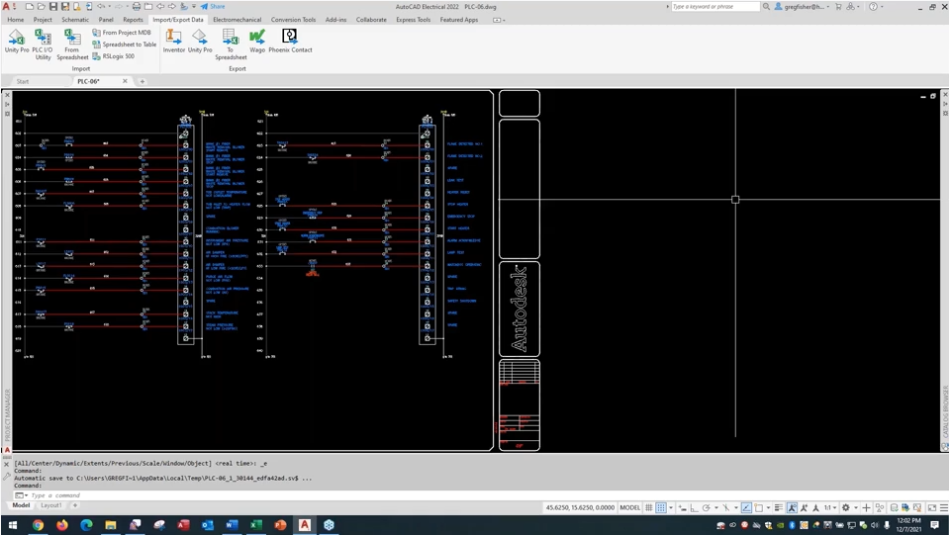949x535 pixels.
Task: Add new layout with plus button
Action: coord(75,505)
